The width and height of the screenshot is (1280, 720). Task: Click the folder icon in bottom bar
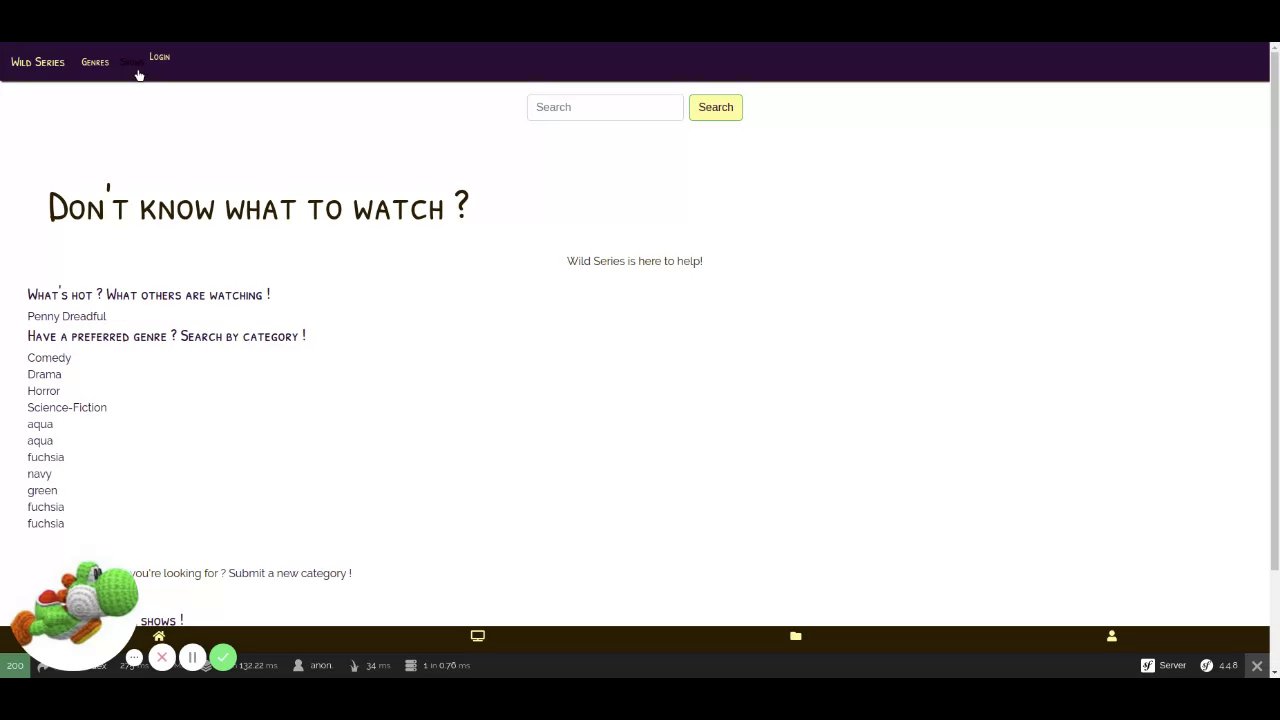coord(796,636)
